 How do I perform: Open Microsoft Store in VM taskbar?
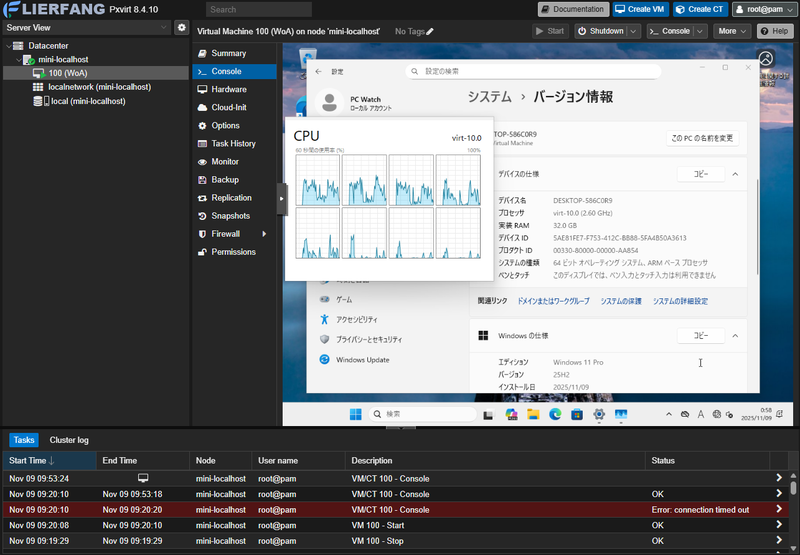(x=577, y=414)
